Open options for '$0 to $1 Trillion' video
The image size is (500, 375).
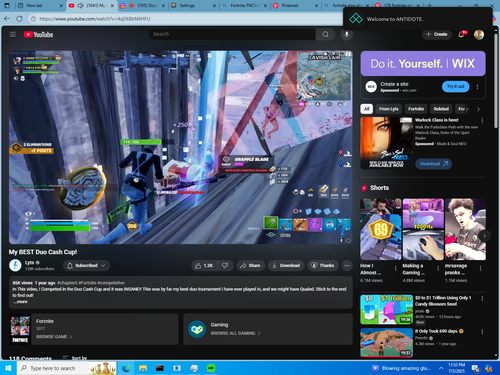pyautogui.click(x=482, y=298)
